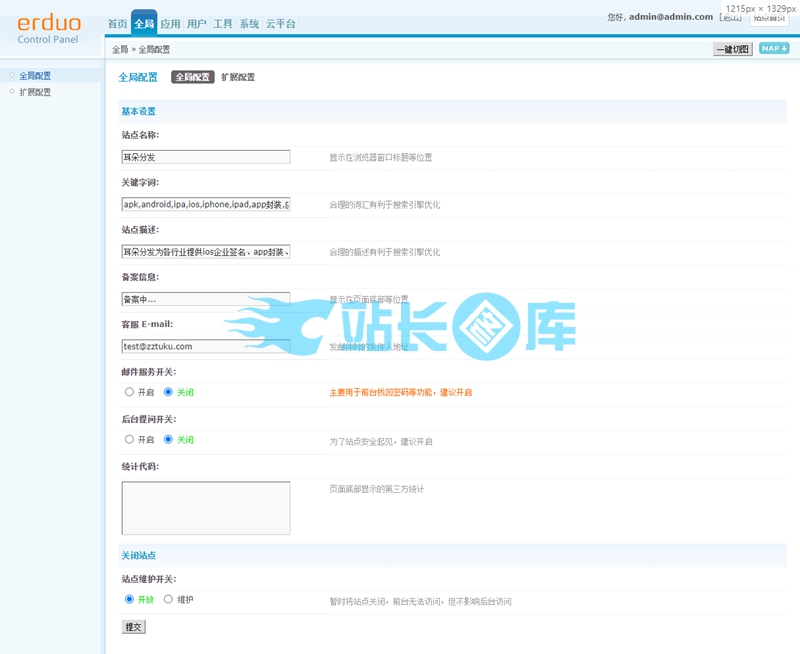Switch to the 扩展配置 sub-tab
800x654 pixels.
238,77
